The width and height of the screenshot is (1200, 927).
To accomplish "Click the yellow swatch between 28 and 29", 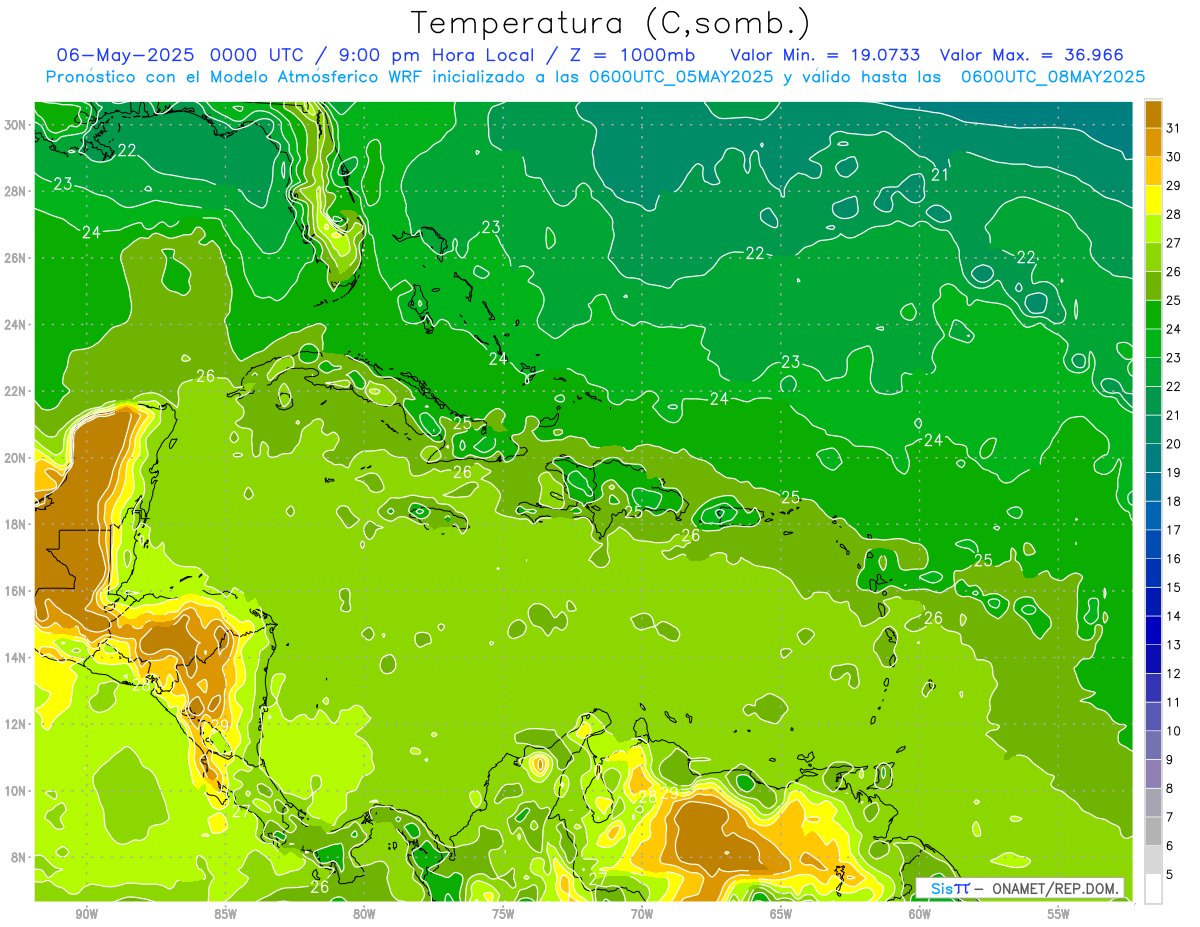I will click(x=1153, y=200).
